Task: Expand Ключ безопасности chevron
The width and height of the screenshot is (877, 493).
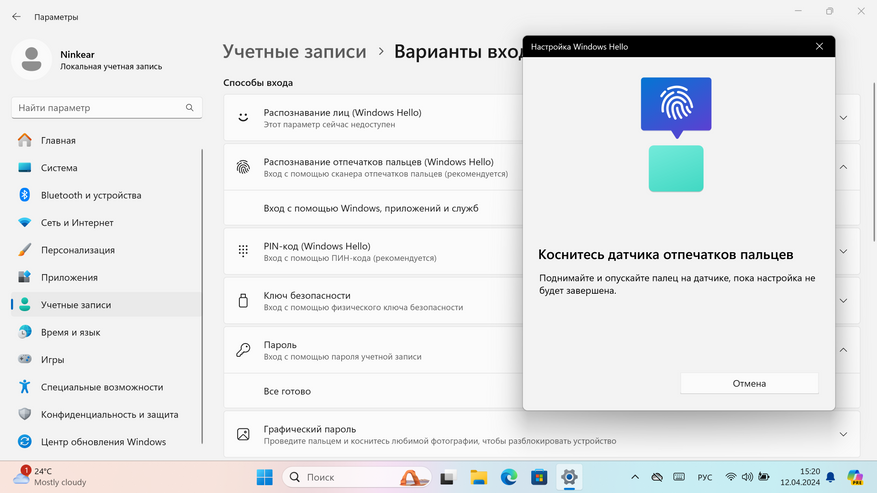Action: 843,301
